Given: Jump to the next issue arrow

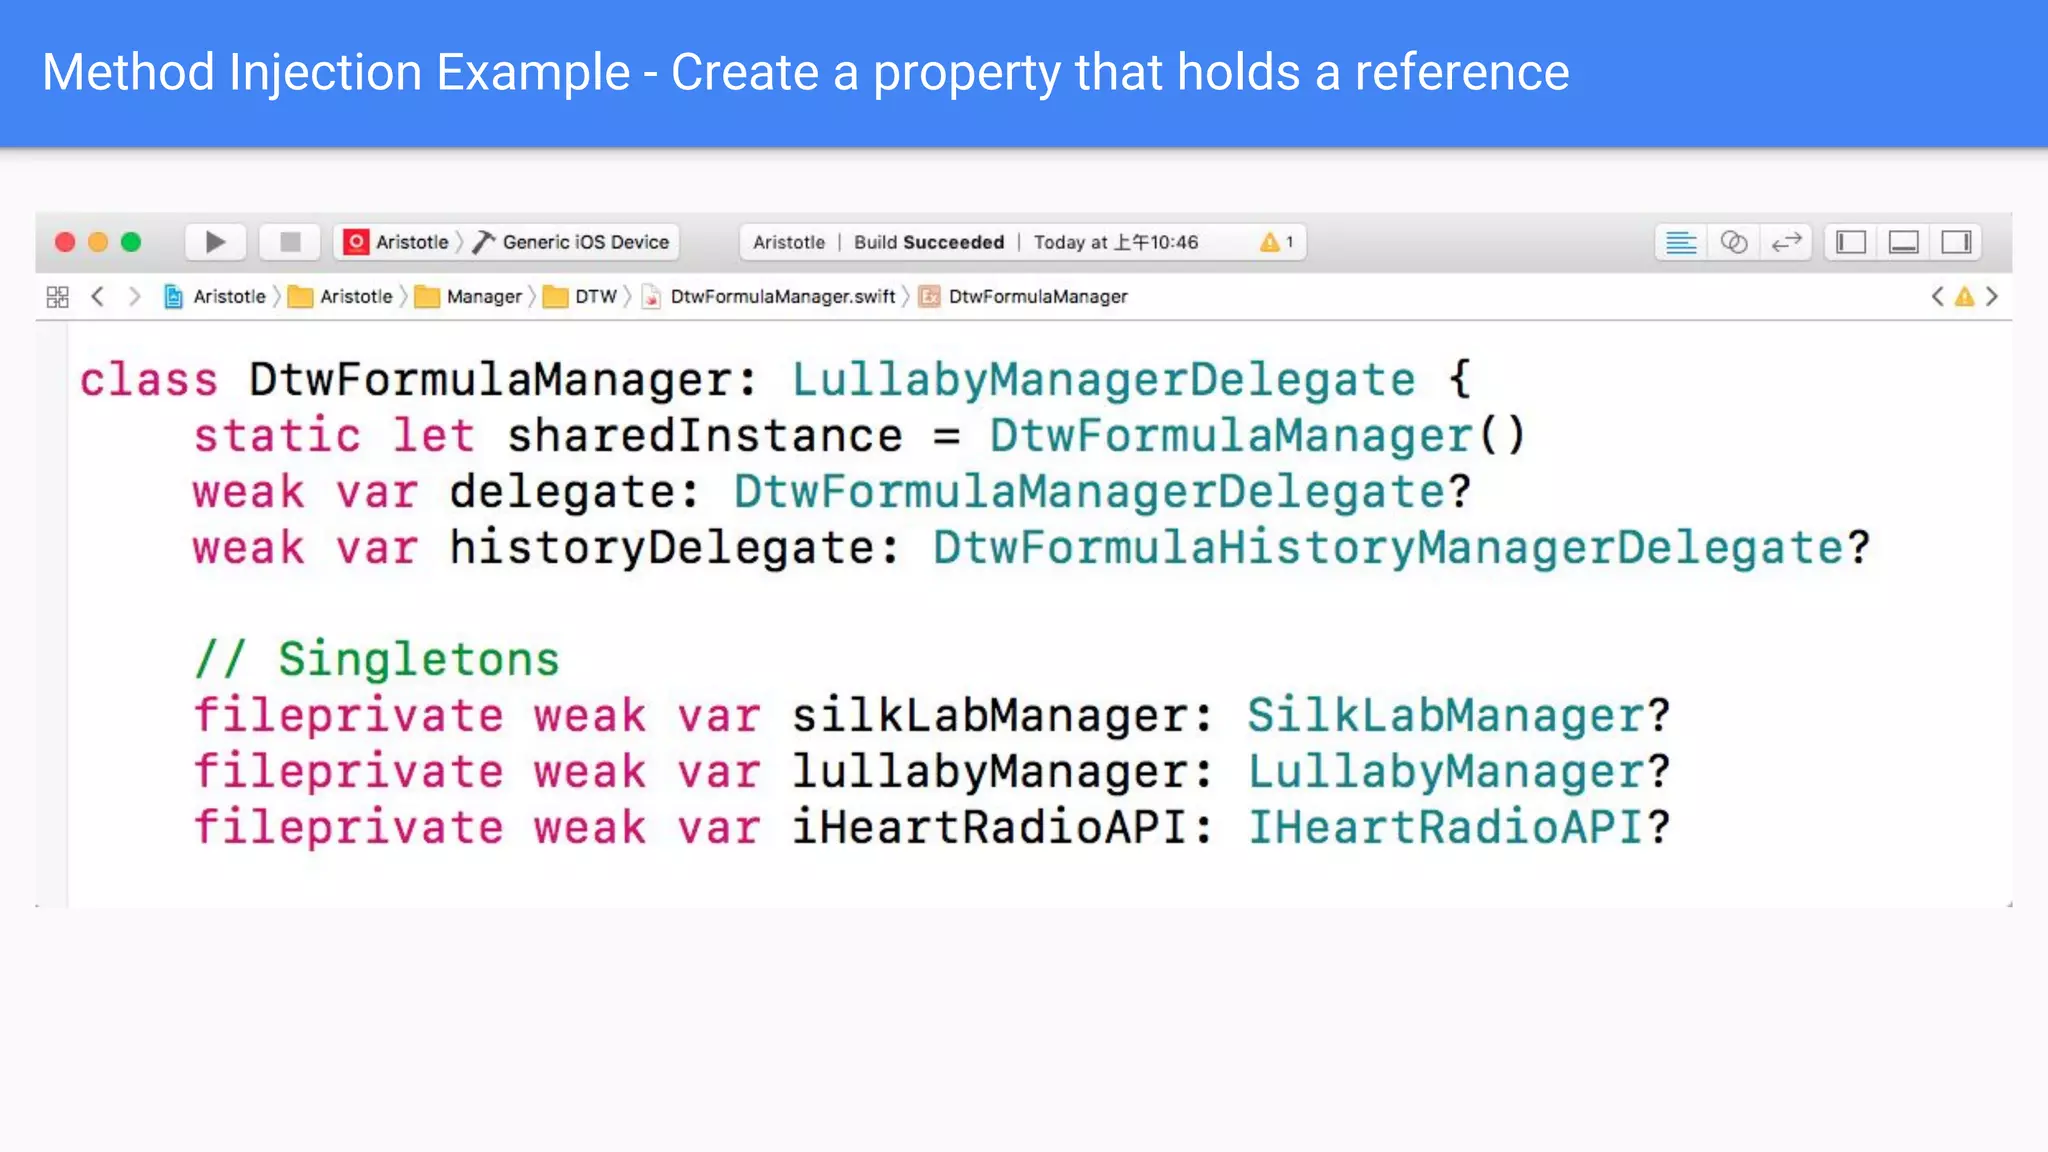Looking at the screenshot, I should 1992,297.
